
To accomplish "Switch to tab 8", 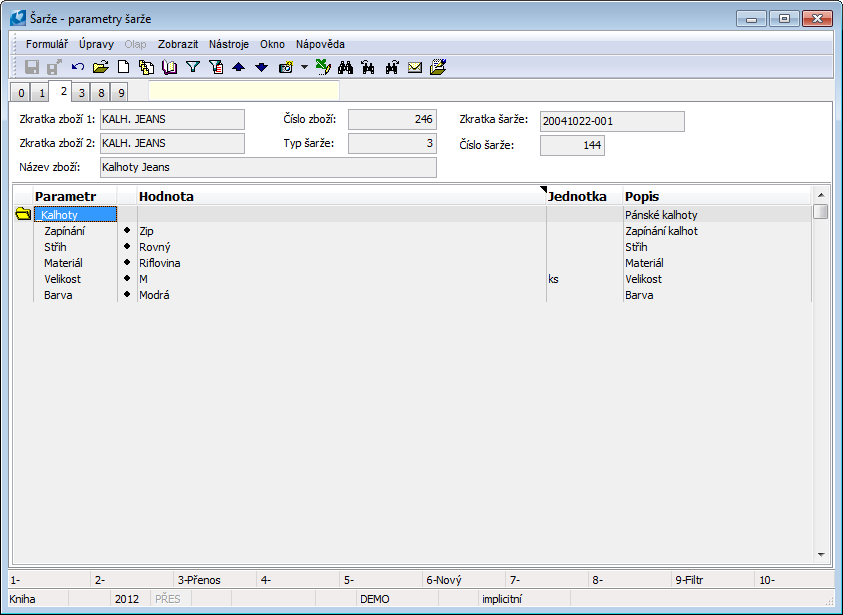I will tap(101, 93).
